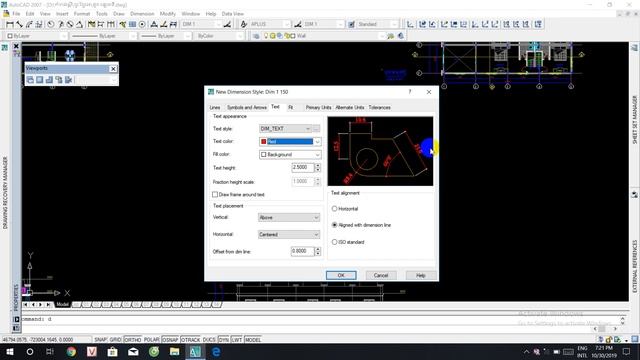Screen dimensions: 640x360
Task: Click first icon in Viewports toolbar
Action: coord(30,80)
